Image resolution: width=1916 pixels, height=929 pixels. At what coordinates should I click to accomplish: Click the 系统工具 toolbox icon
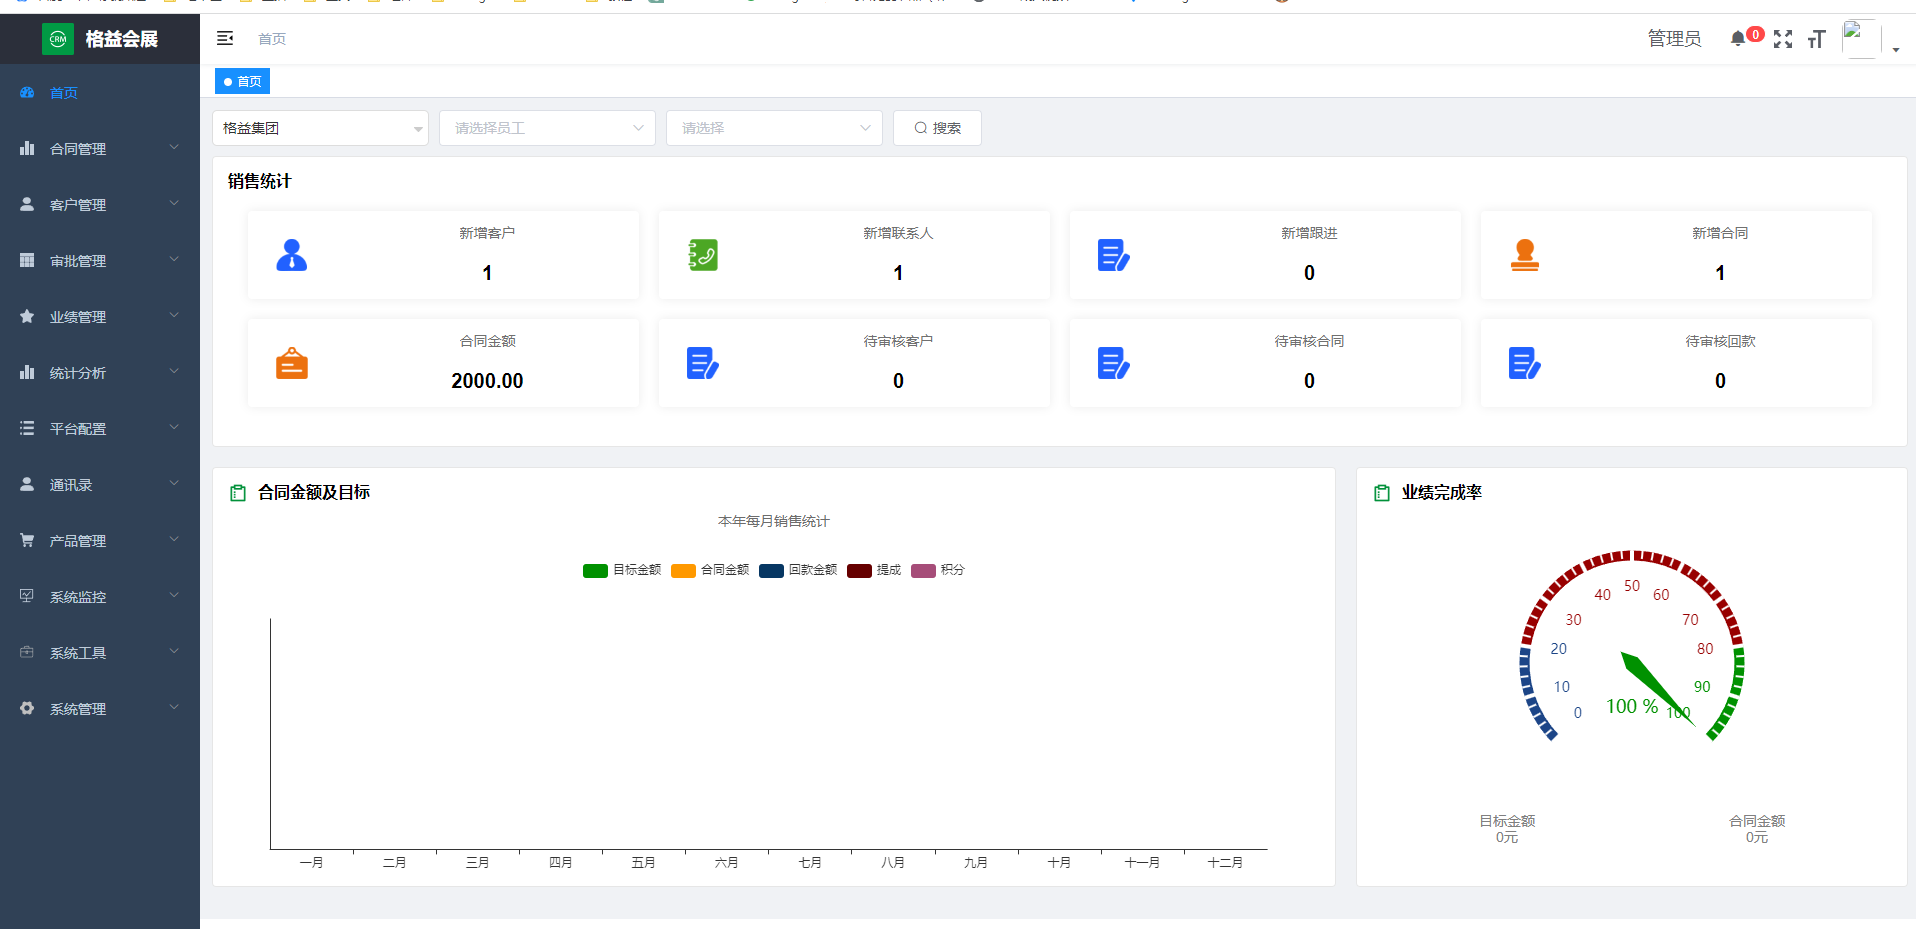[27, 652]
